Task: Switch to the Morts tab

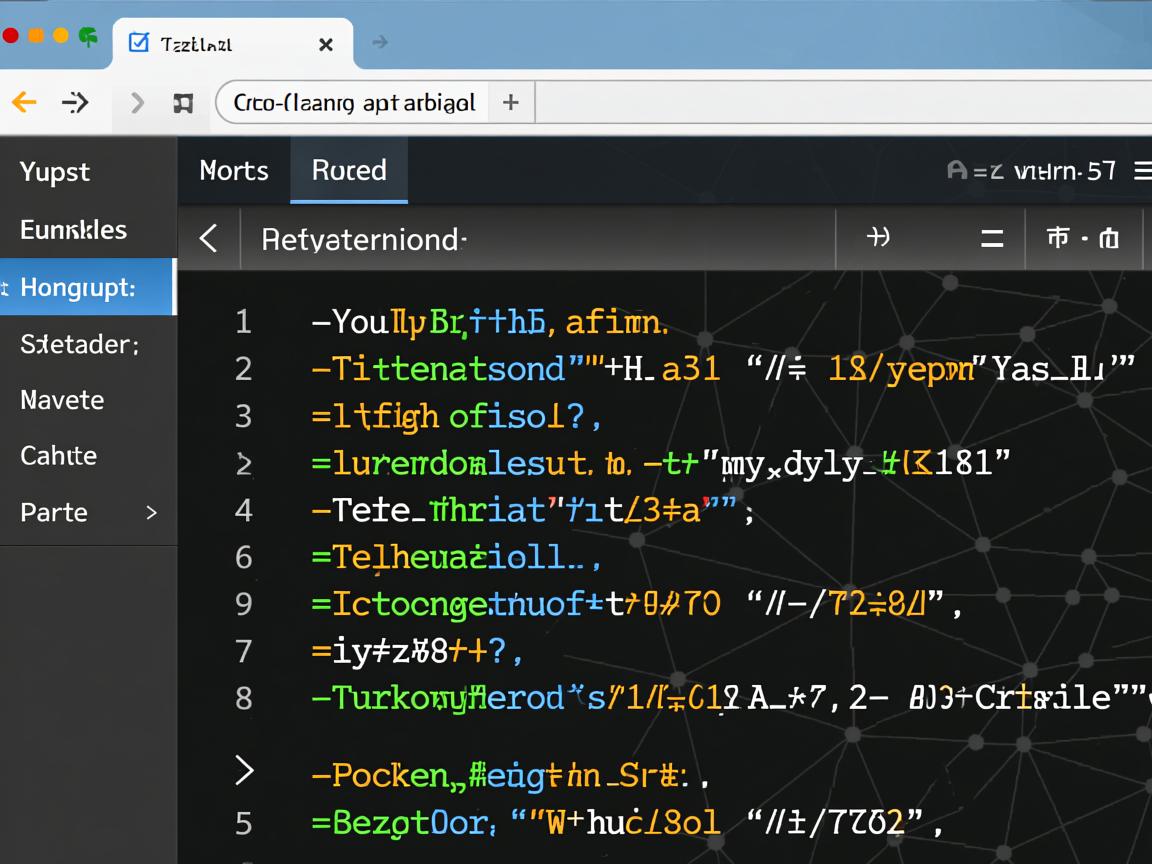Action: [x=234, y=171]
